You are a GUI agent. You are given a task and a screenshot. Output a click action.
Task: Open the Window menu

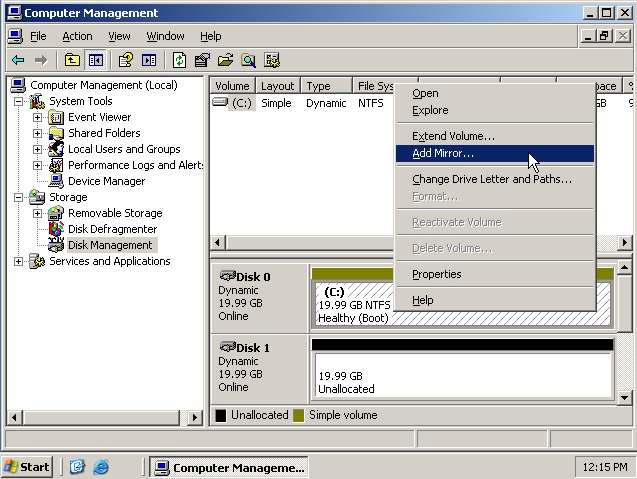[165, 37]
